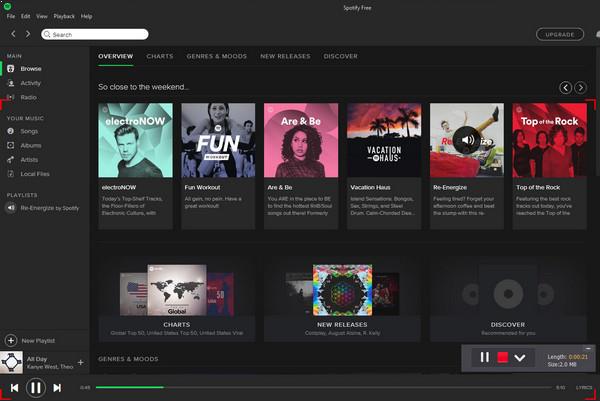Click the Local Files icon
The height and width of the screenshot is (401, 600).
coord(11,174)
